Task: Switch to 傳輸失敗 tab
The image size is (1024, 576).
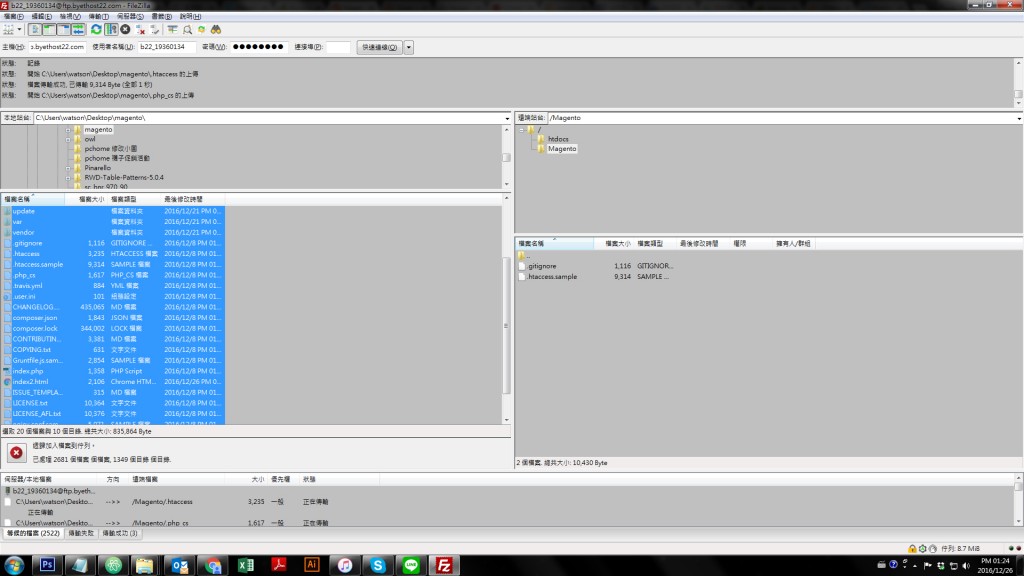Action: coord(81,534)
